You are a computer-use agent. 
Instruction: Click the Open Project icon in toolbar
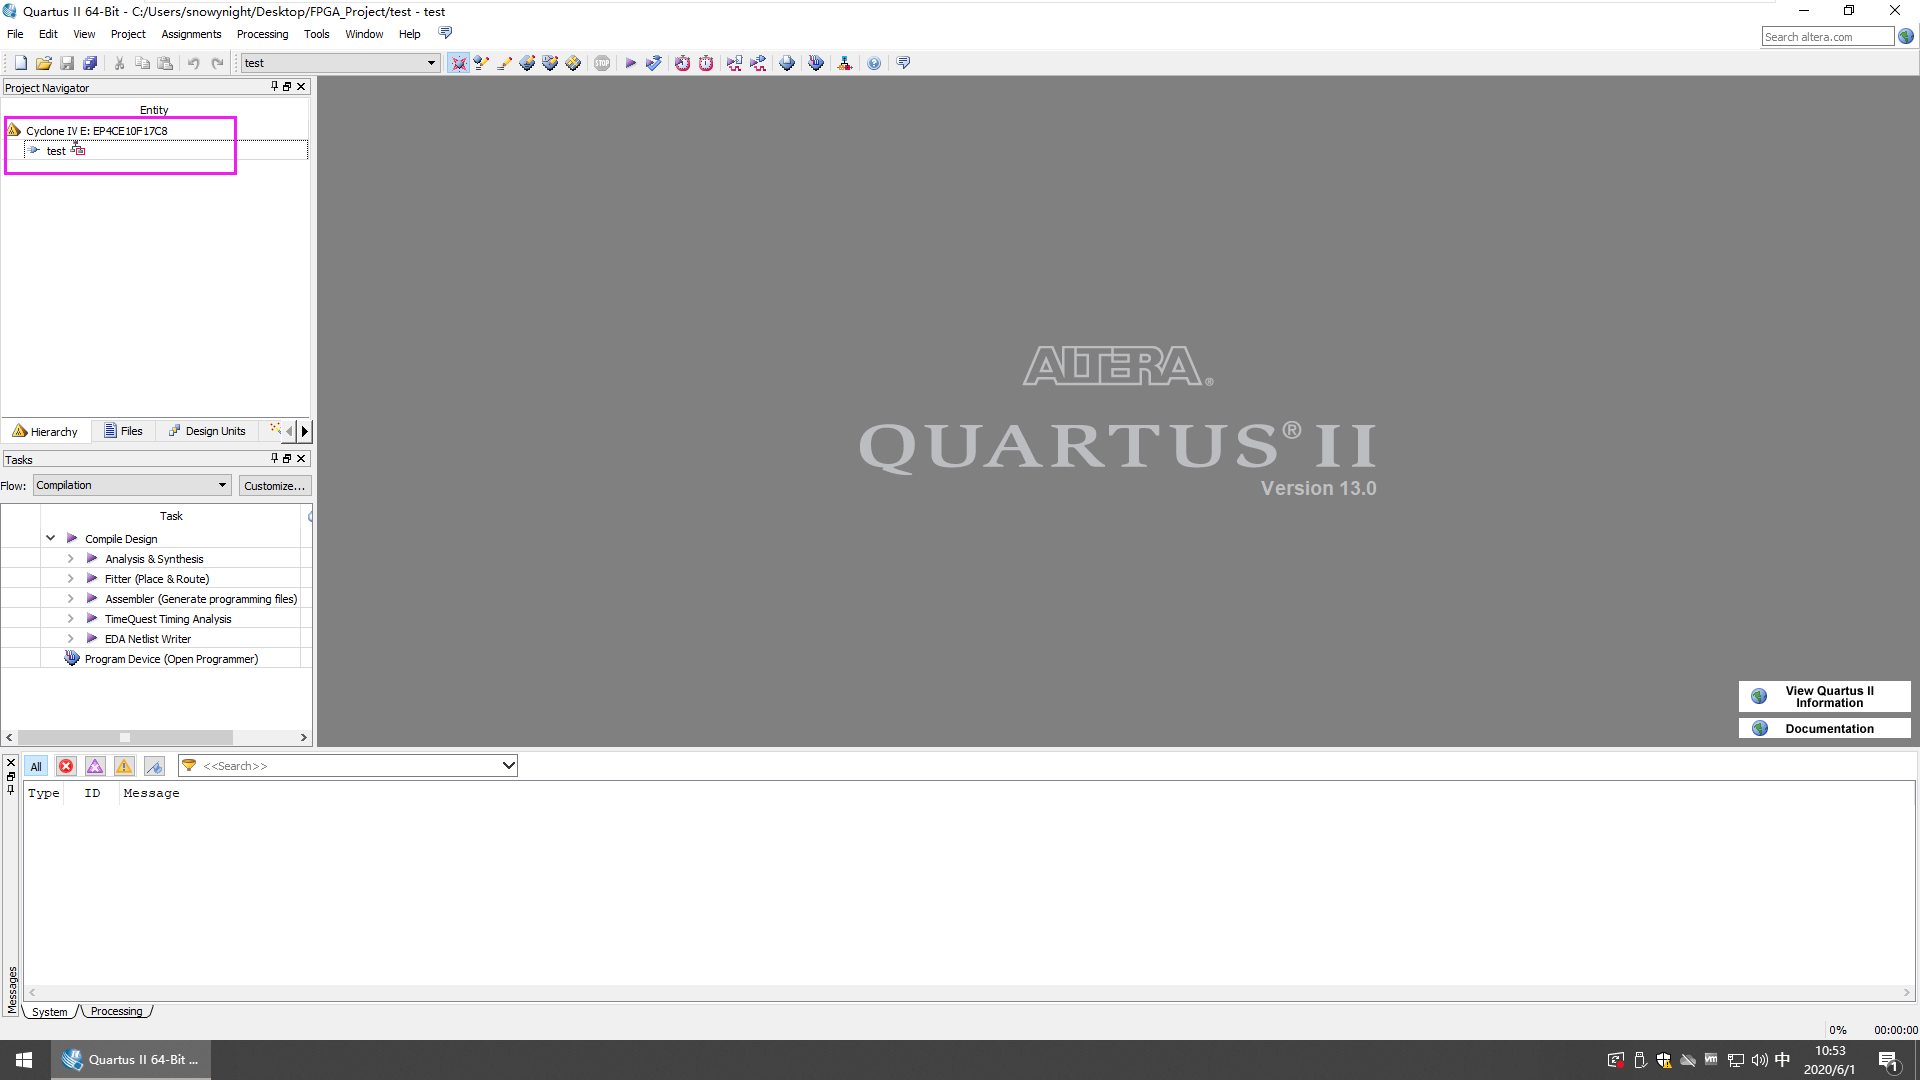click(x=44, y=62)
